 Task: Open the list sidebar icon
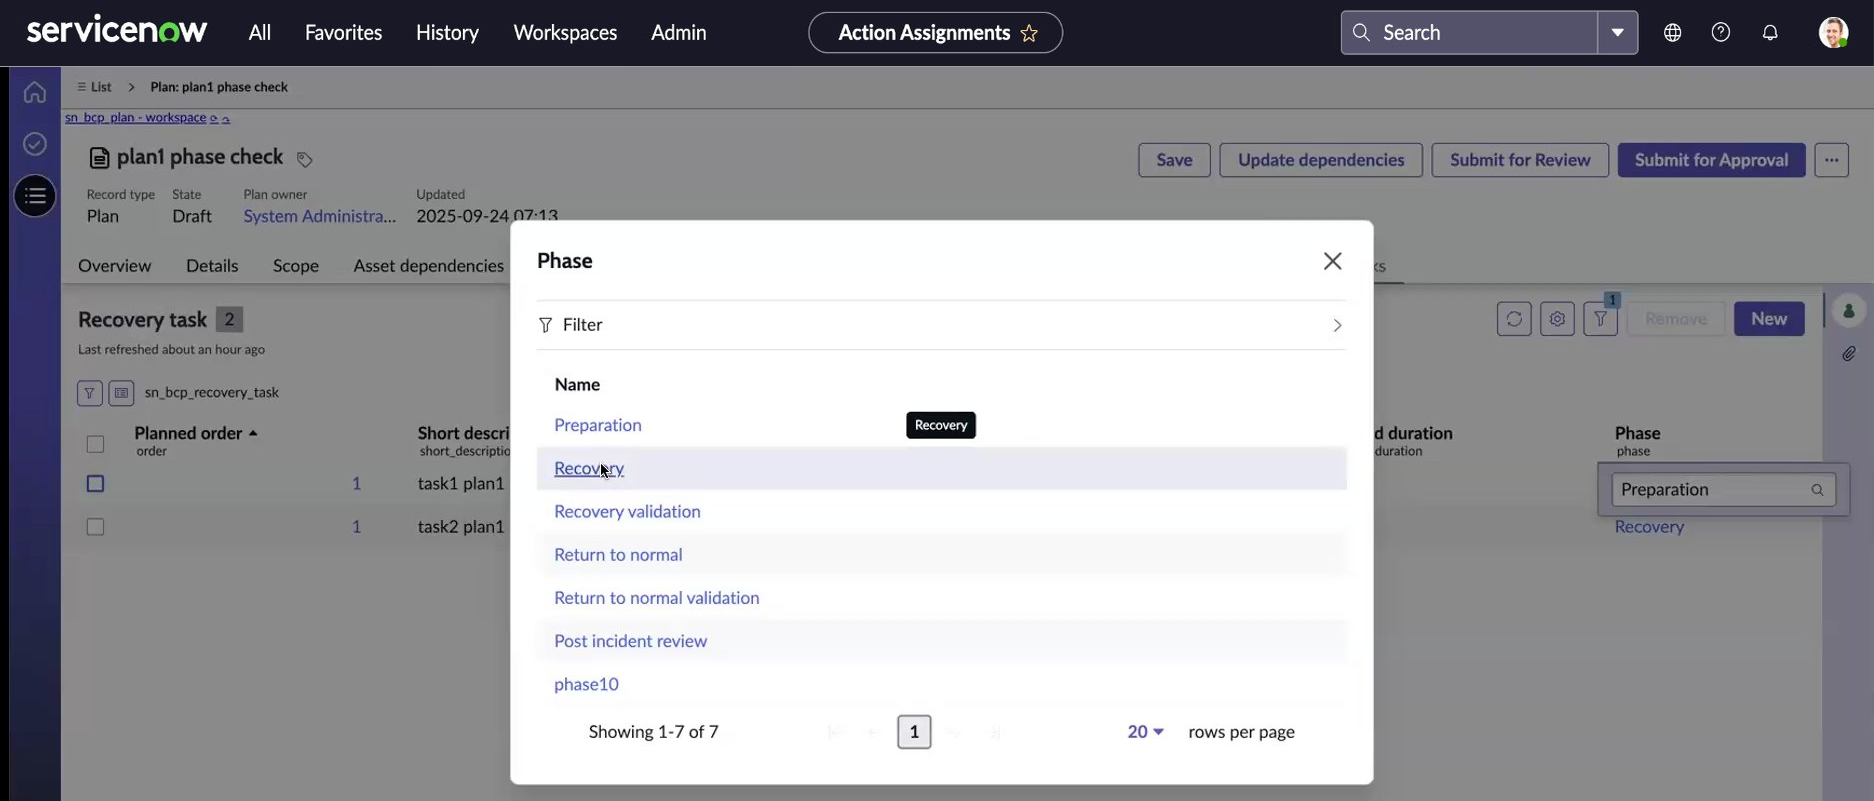click(35, 196)
